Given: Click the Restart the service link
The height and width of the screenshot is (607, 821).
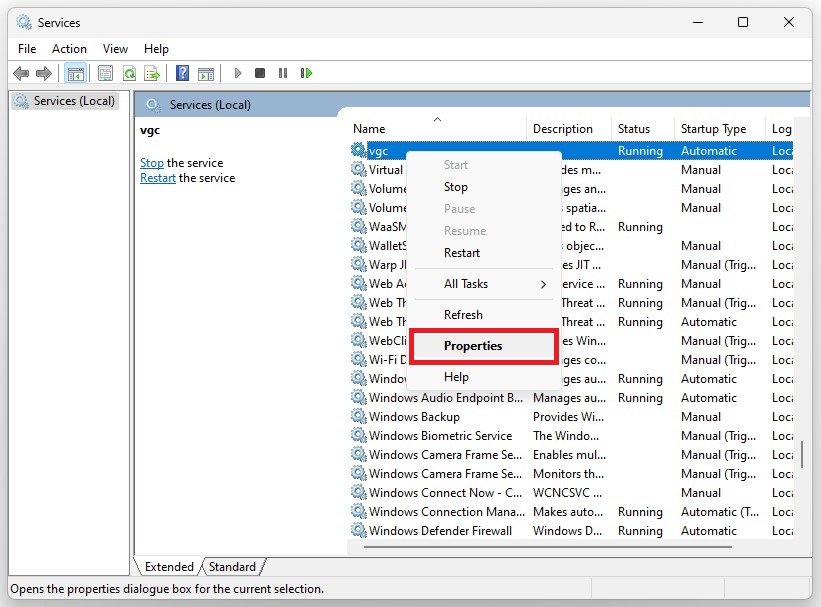Looking at the screenshot, I should tap(158, 178).
